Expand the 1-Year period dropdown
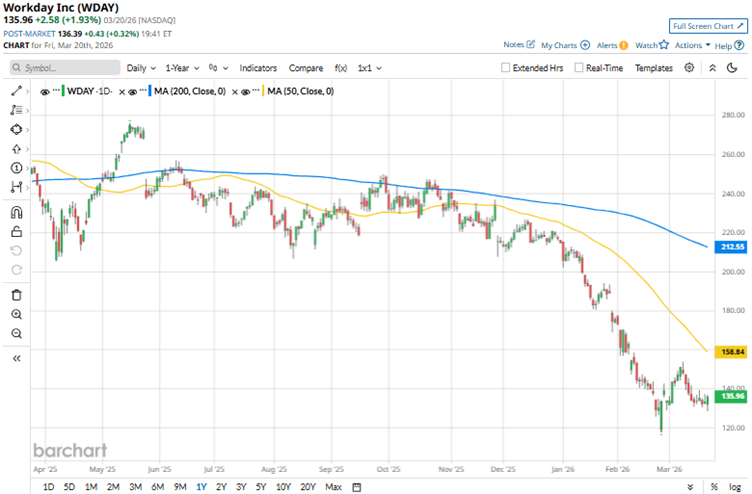This screenshot has width=752, height=494. 182,68
